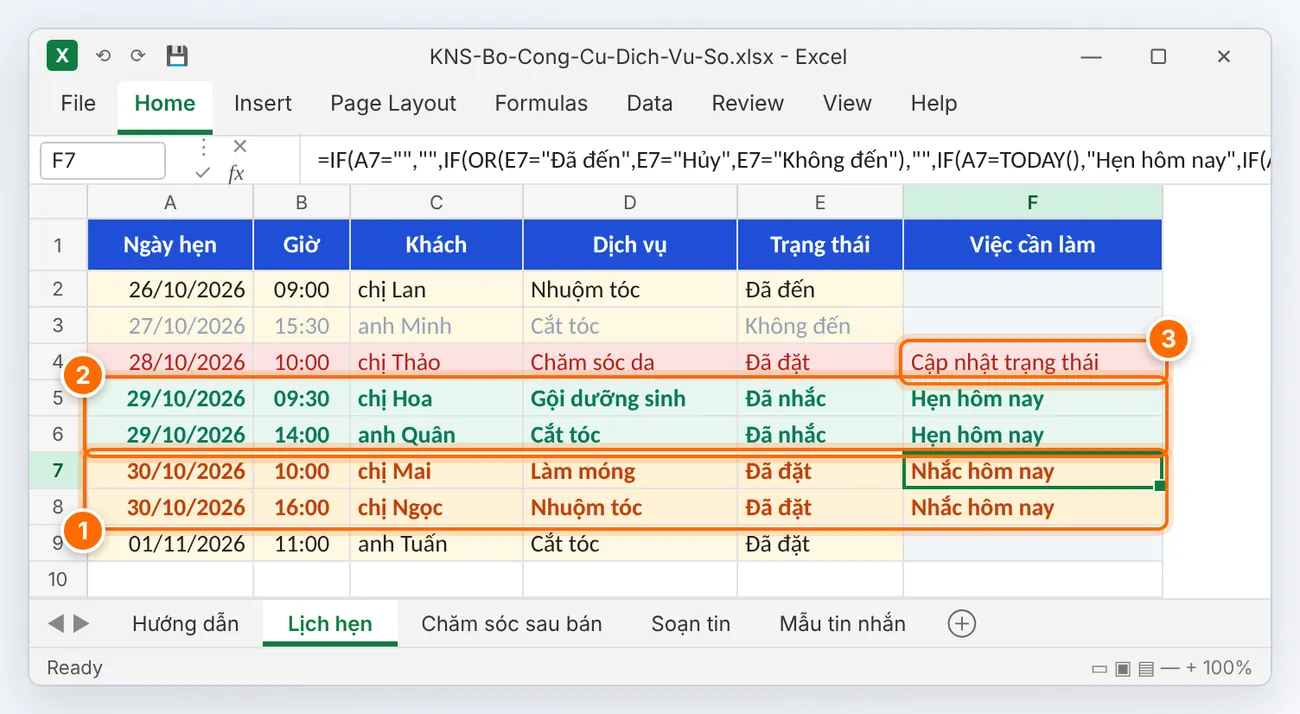Add a new sheet with the plus icon

(x=961, y=624)
